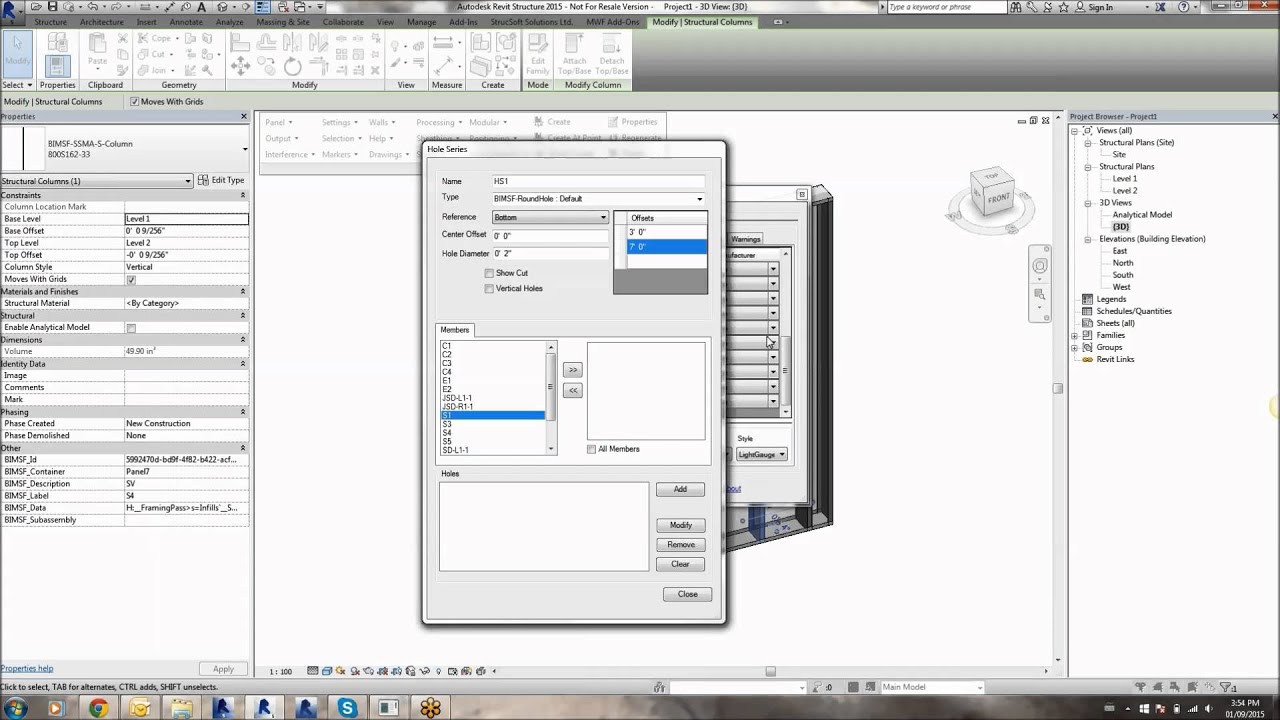The image size is (1280, 720).
Task: Toggle Enable Analytical Model checkbox
Action: (131, 327)
